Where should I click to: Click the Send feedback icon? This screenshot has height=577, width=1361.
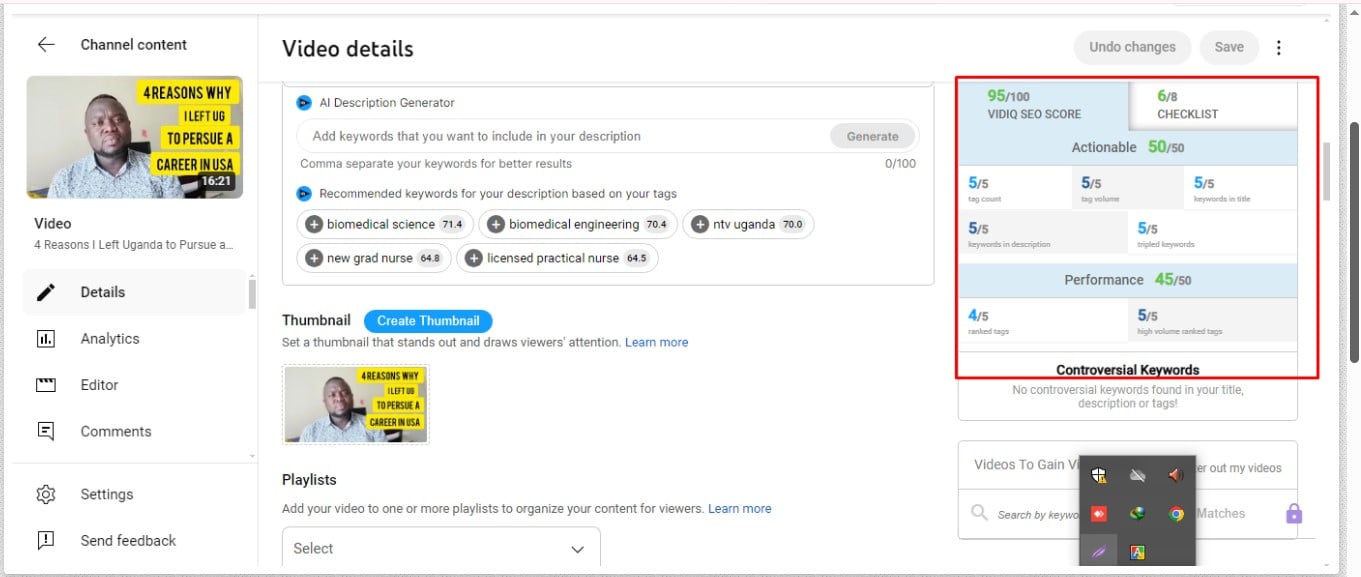point(46,541)
